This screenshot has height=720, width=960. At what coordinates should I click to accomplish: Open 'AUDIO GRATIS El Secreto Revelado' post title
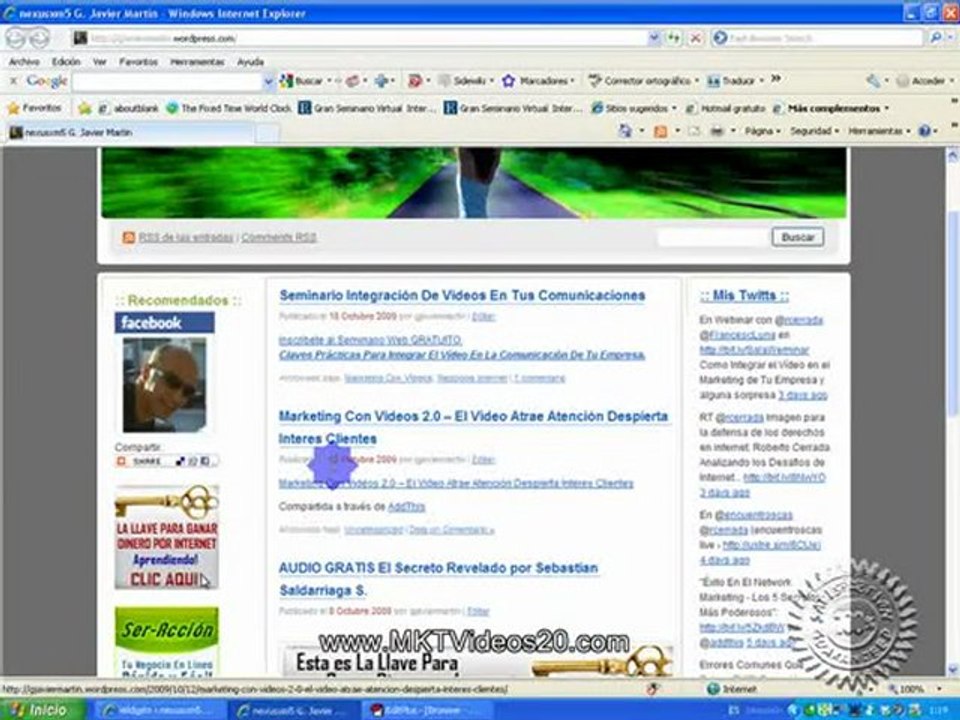(438, 579)
